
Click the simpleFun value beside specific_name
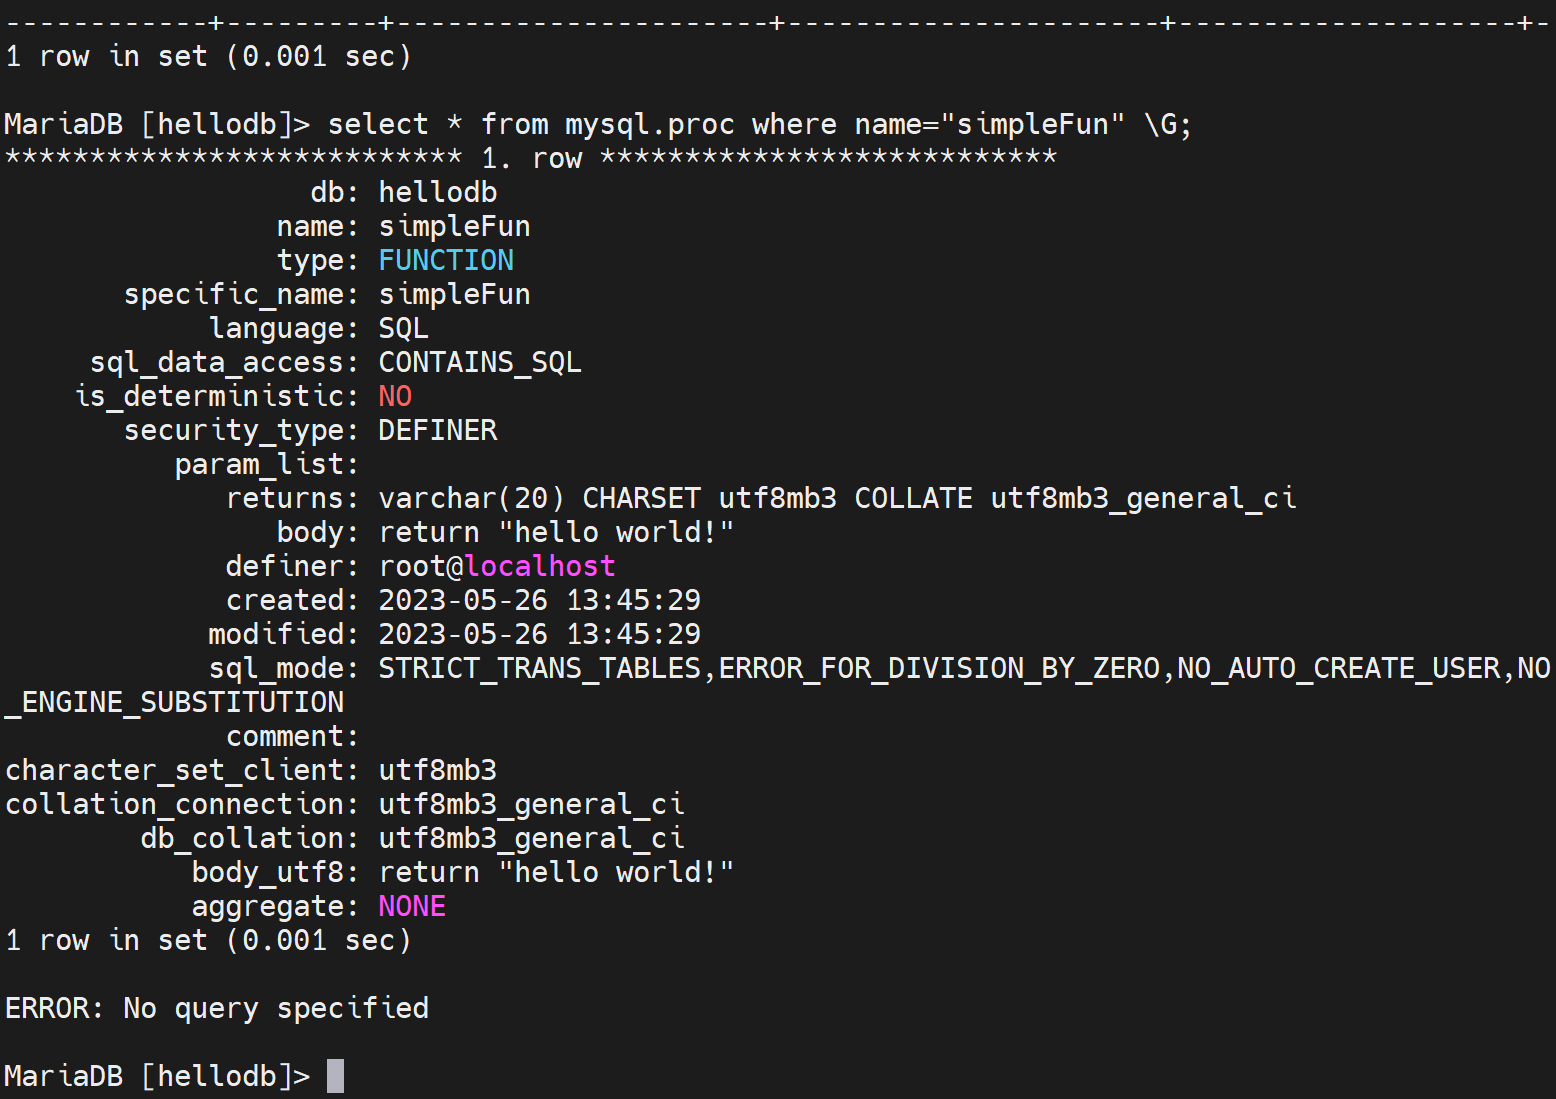[x=454, y=294]
